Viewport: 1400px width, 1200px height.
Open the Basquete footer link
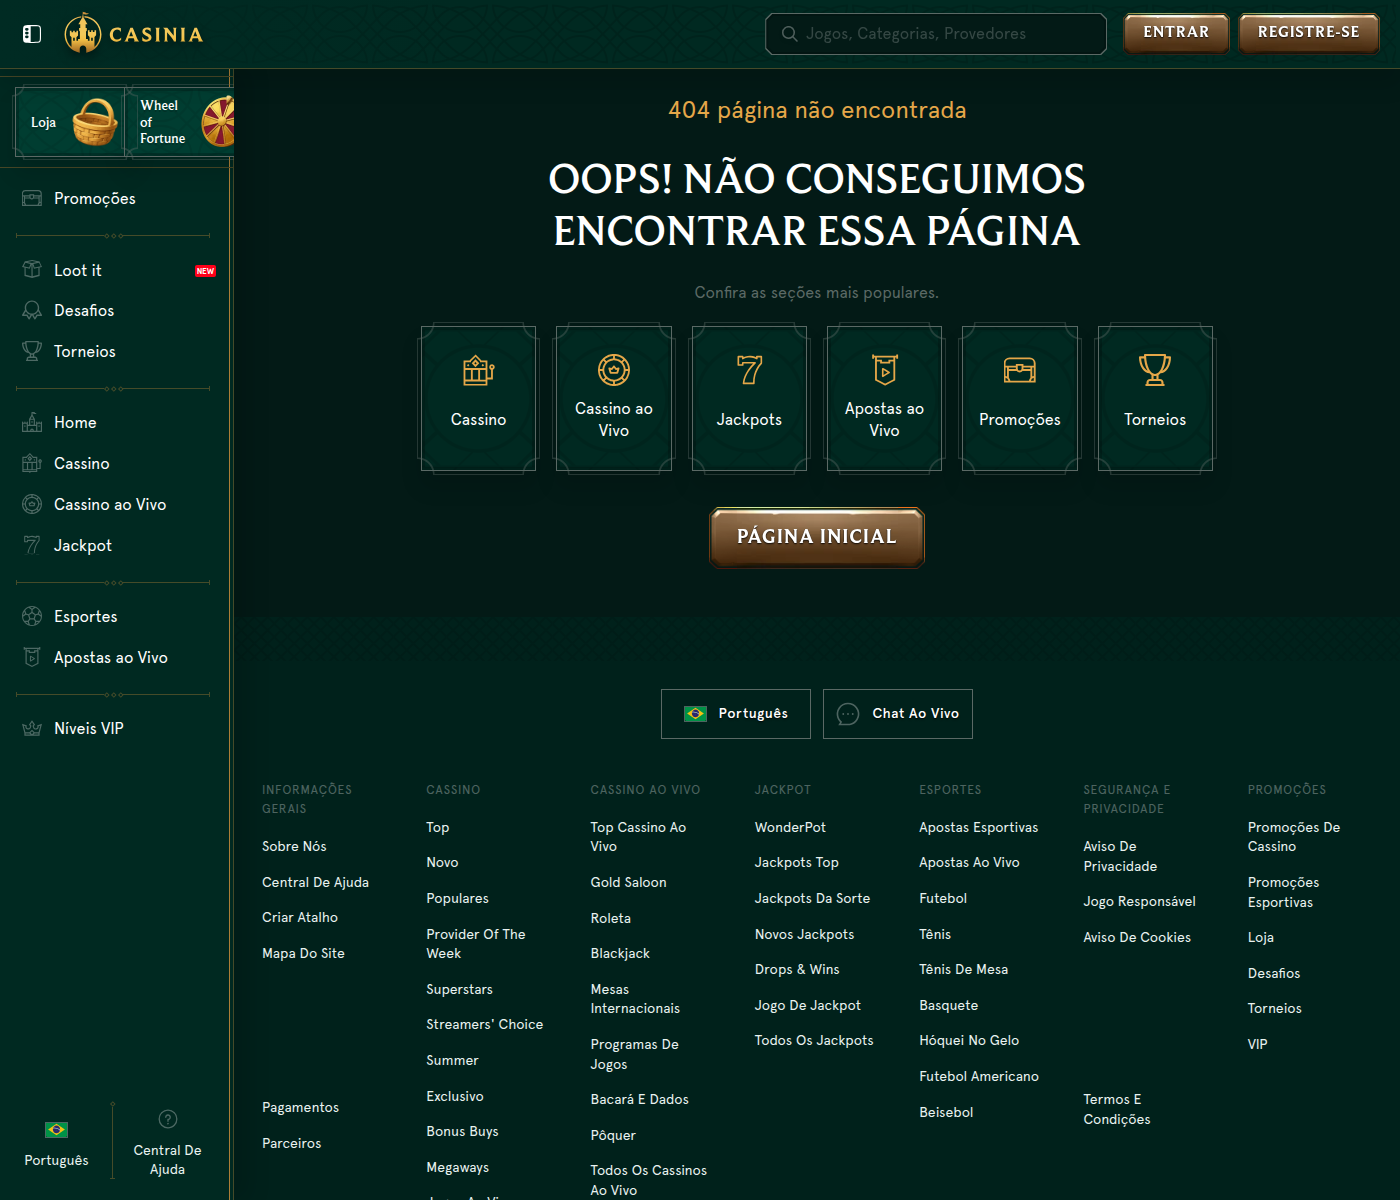(x=948, y=1006)
